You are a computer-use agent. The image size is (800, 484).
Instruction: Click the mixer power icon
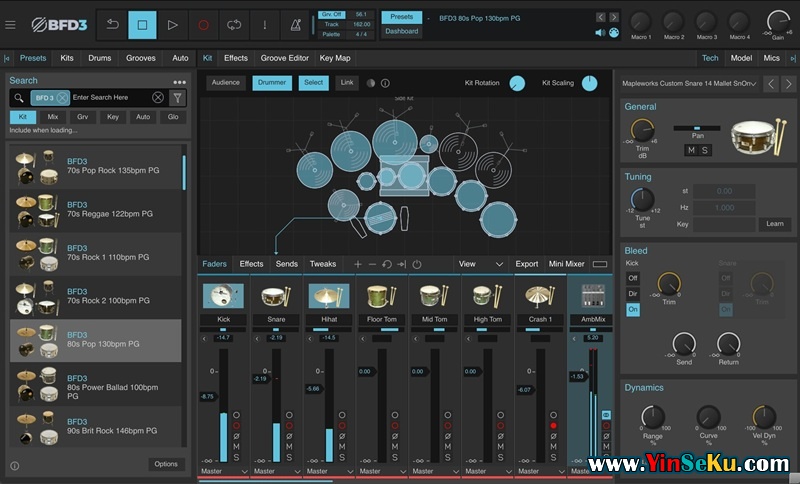click(417, 264)
